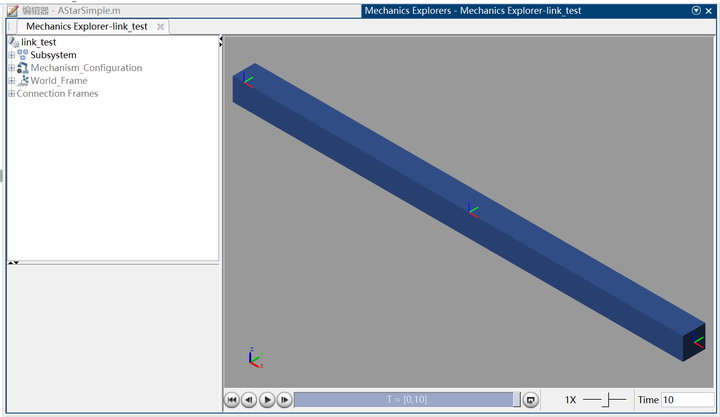Select the Subsystem tree label
This screenshot has width=720, height=417.
[x=53, y=55]
